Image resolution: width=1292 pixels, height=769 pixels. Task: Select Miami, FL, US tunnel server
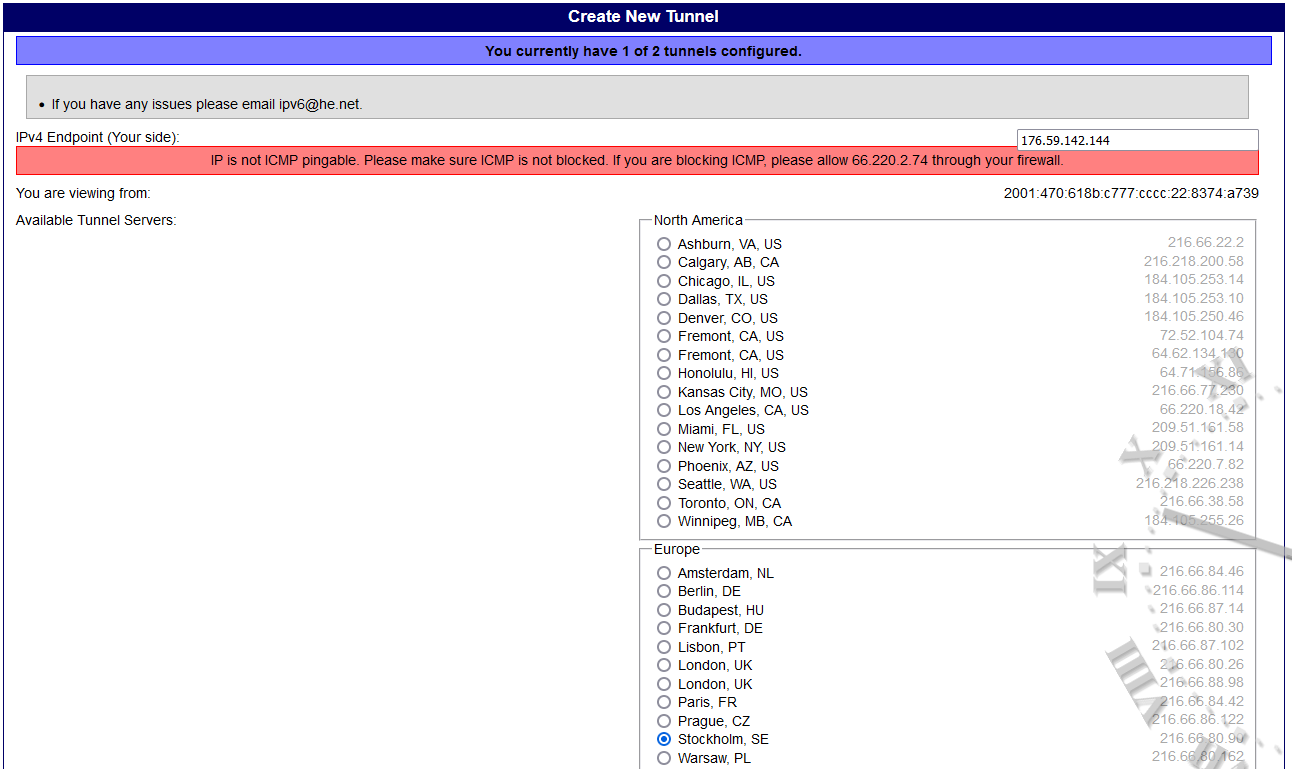pos(664,429)
